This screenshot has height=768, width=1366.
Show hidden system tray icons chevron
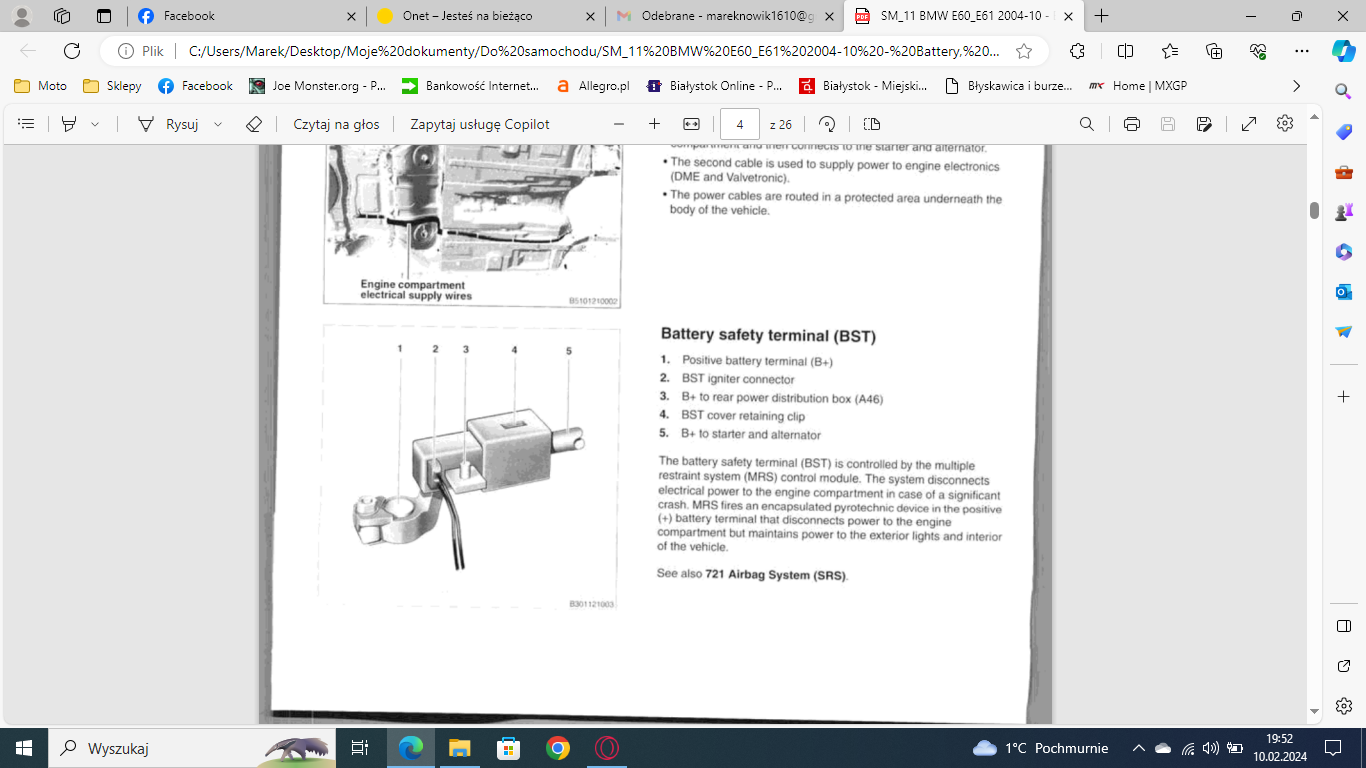(x=1138, y=748)
